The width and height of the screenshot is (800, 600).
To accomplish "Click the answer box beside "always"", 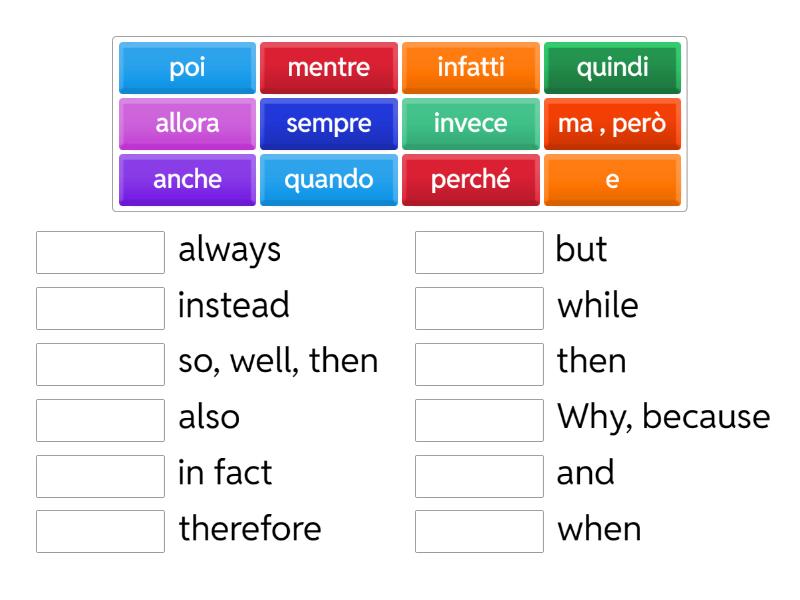I will (x=98, y=250).
